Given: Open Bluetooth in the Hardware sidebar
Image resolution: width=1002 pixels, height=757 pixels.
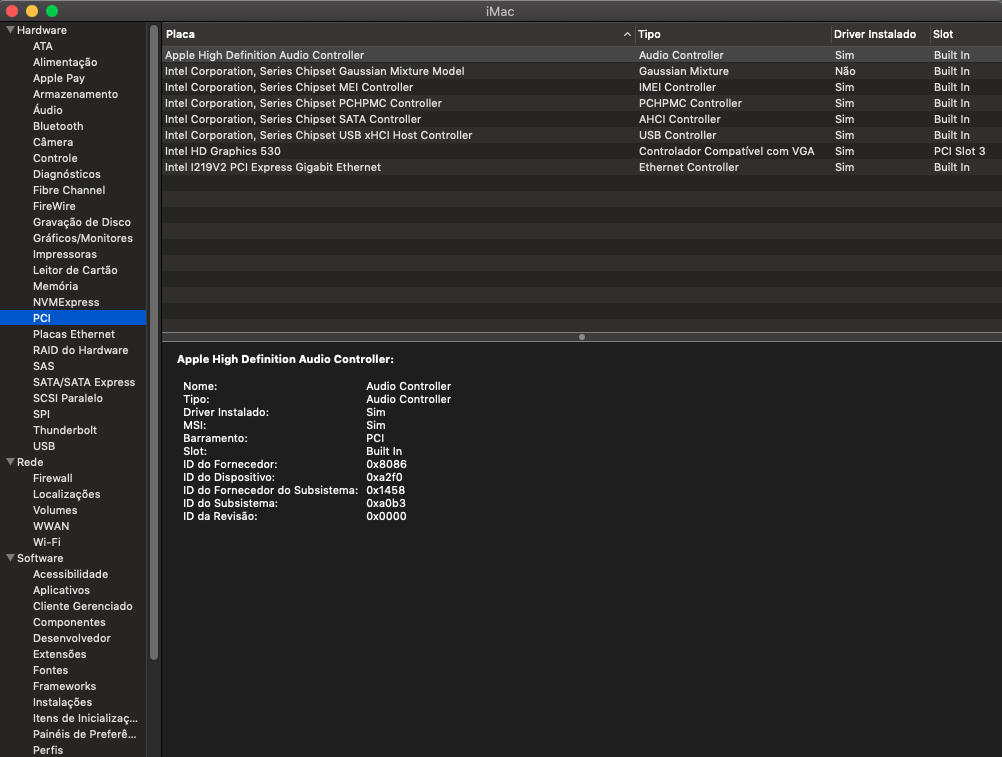Looking at the screenshot, I should click(58, 126).
